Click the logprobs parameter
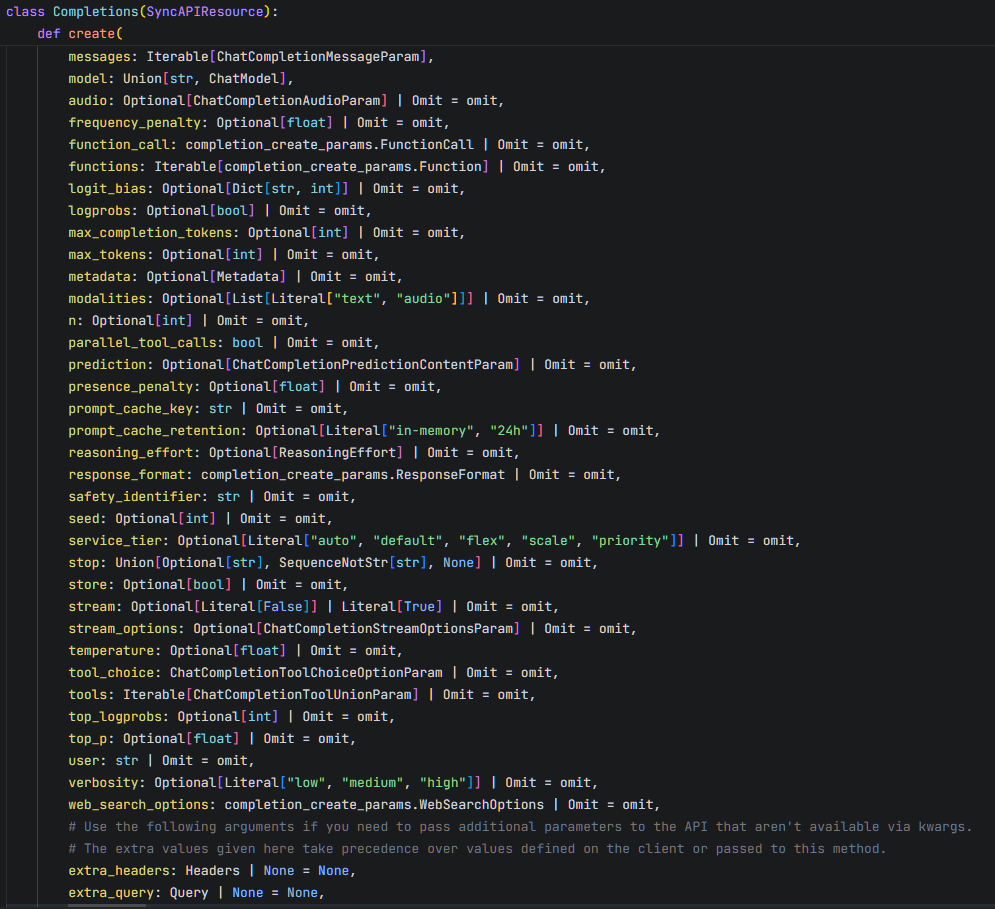Screen dimensions: 995x909 coord(100,211)
